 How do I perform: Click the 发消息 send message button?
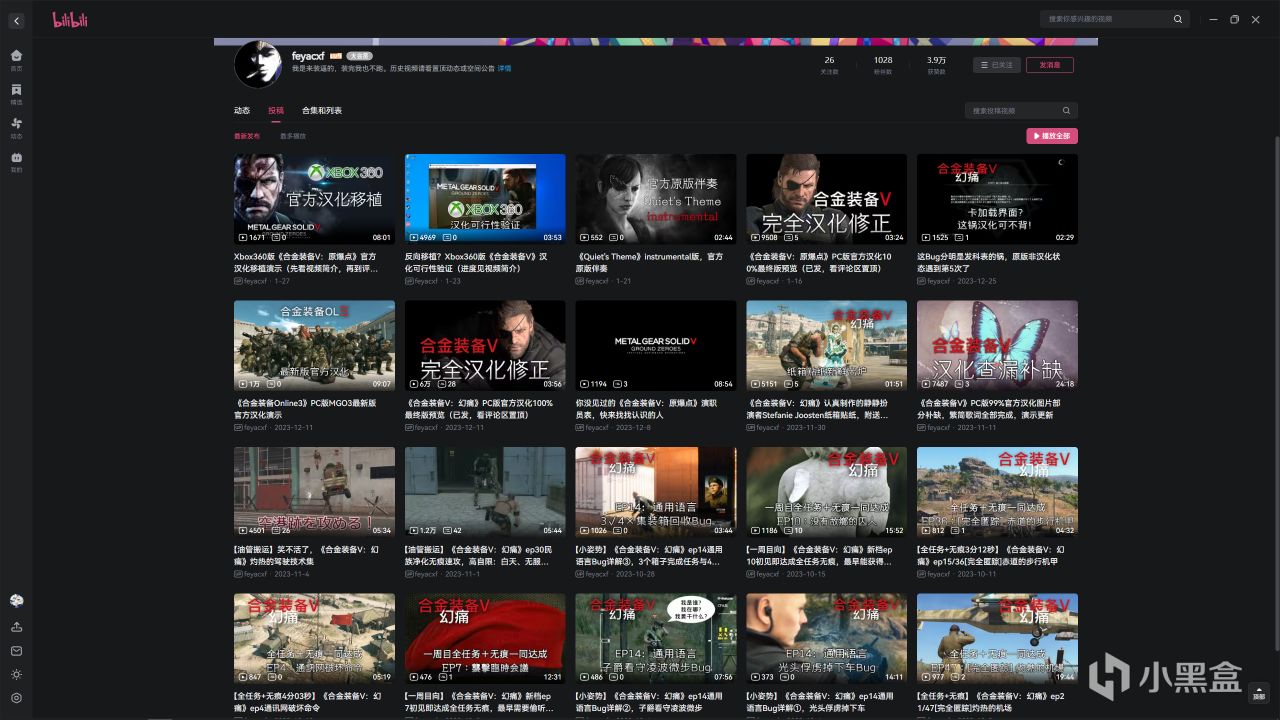pos(1050,65)
